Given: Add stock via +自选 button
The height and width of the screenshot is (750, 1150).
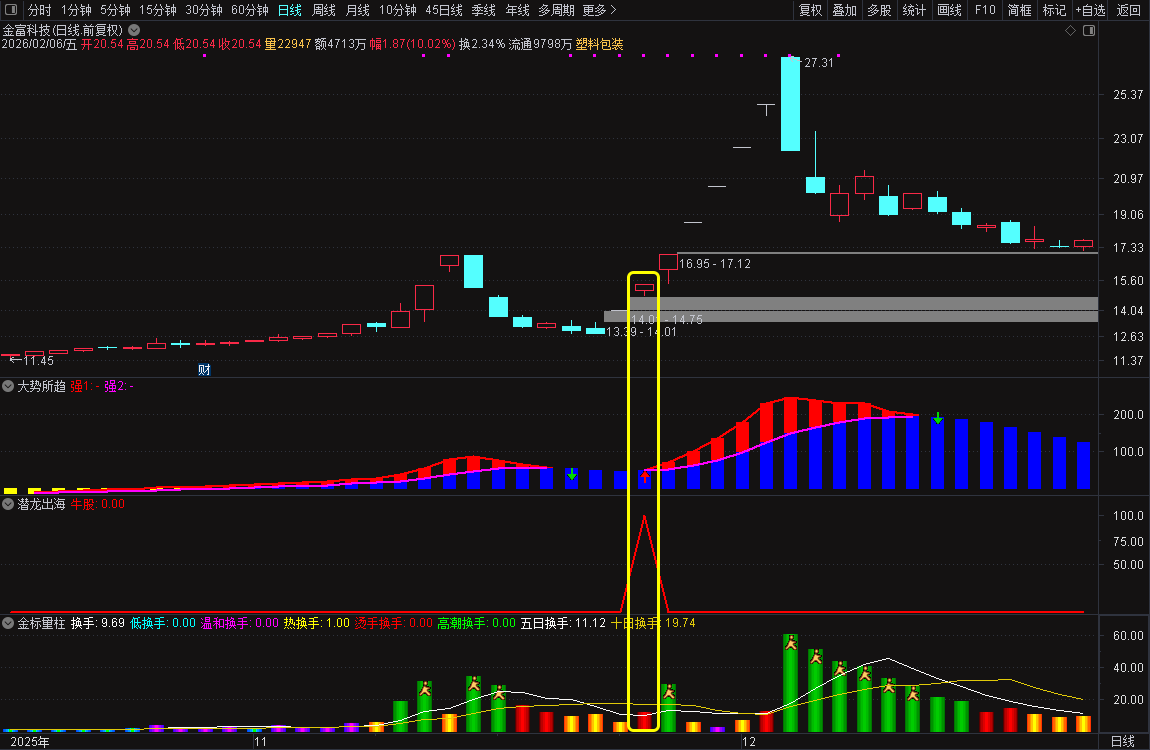Looking at the screenshot, I should [1091, 10].
